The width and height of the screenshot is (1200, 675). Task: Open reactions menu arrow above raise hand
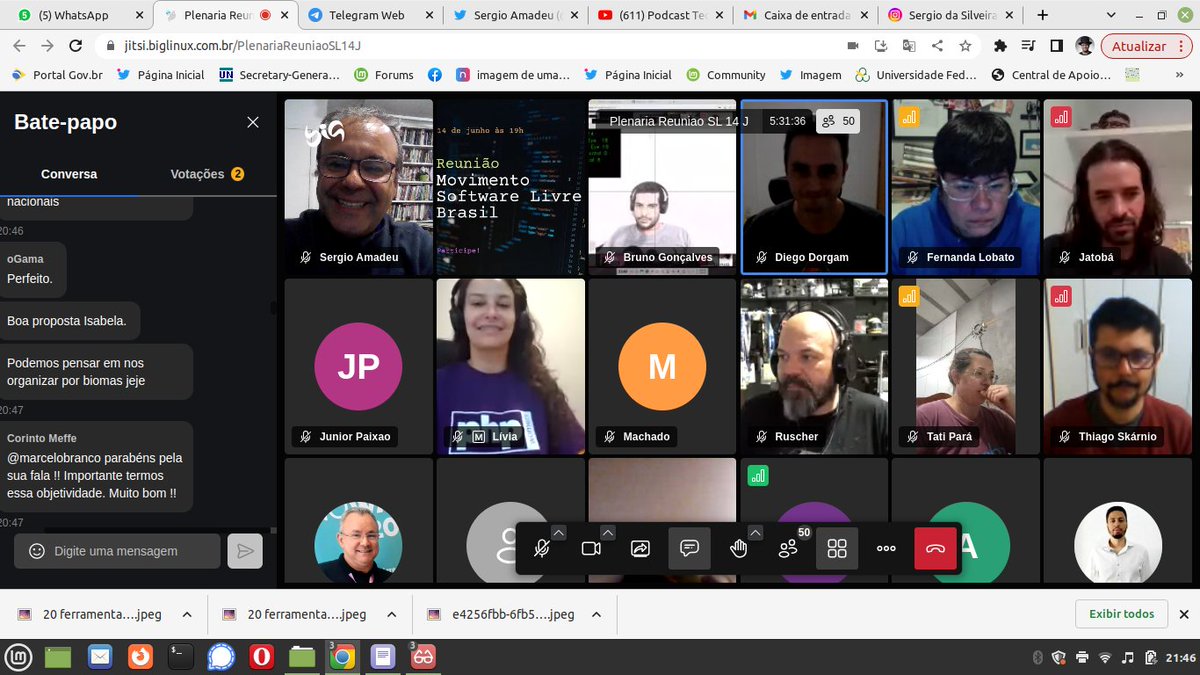tap(755, 533)
